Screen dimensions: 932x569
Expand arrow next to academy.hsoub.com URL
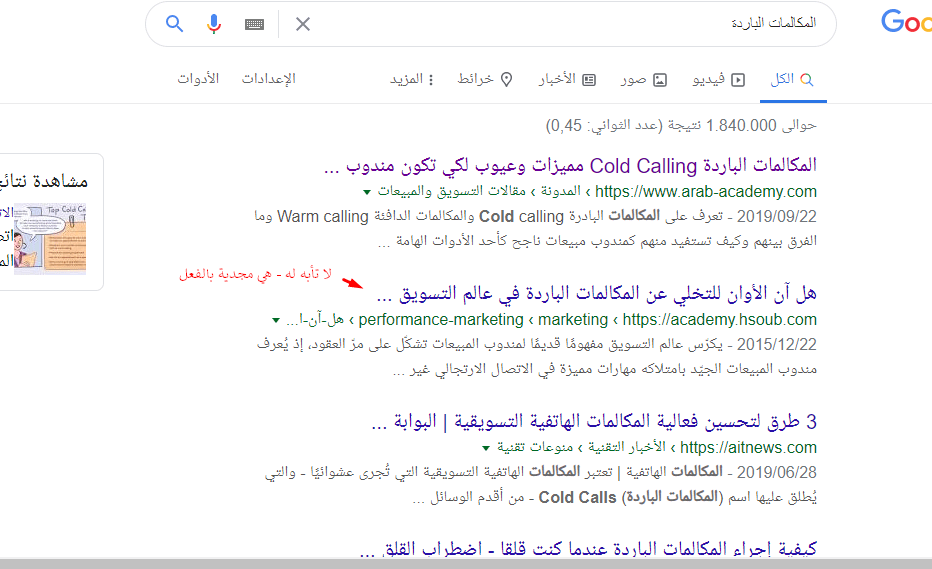(276, 320)
